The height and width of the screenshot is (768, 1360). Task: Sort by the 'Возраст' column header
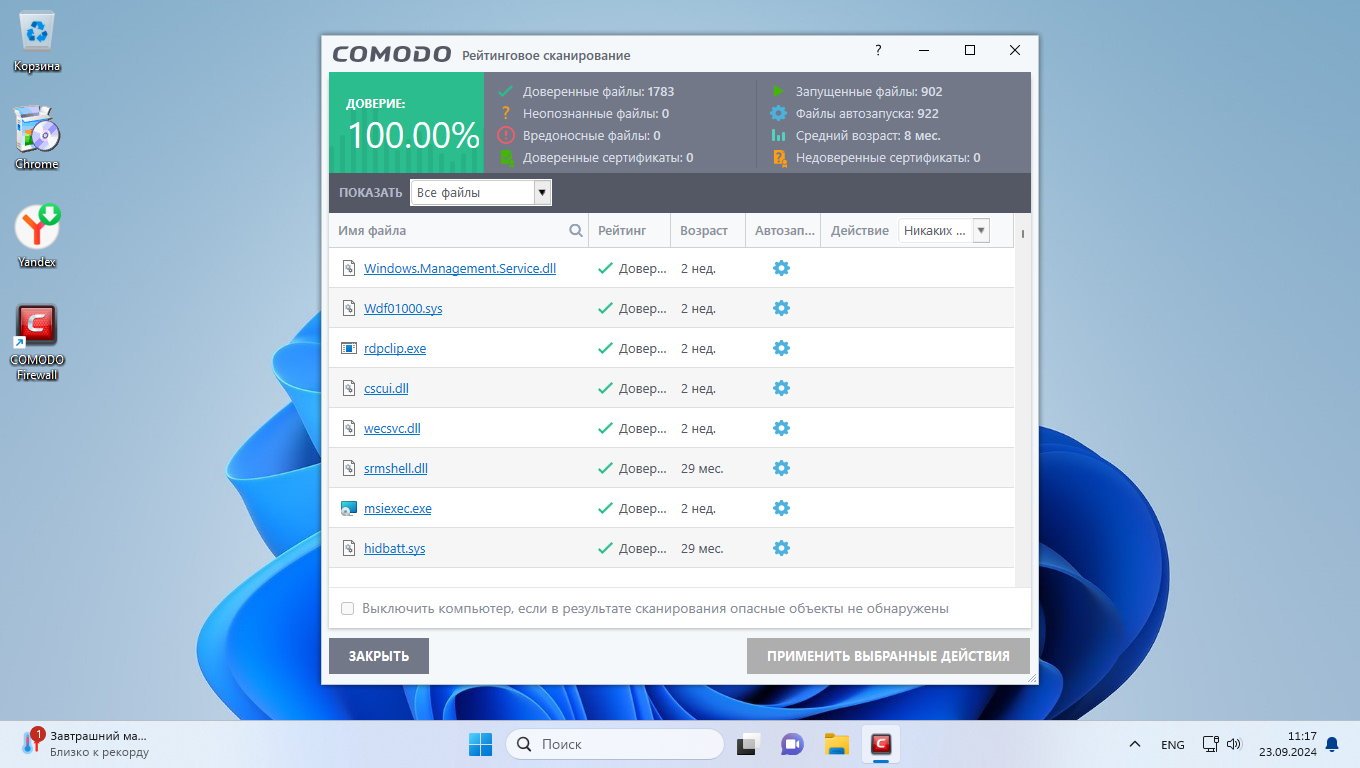pyautogui.click(x=704, y=231)
